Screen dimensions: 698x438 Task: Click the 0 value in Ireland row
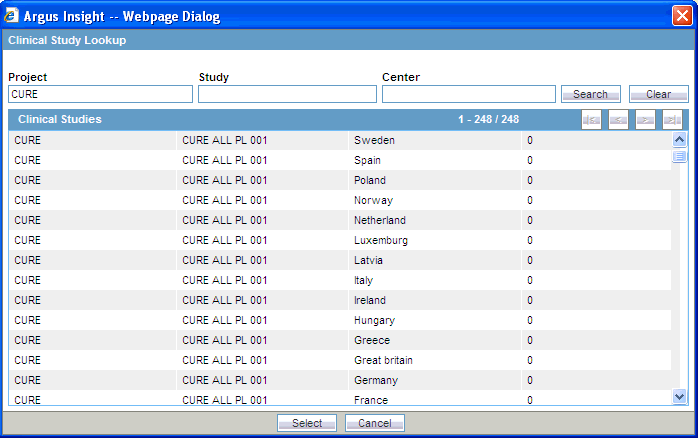pyautogui.click(x=530, y=300)
